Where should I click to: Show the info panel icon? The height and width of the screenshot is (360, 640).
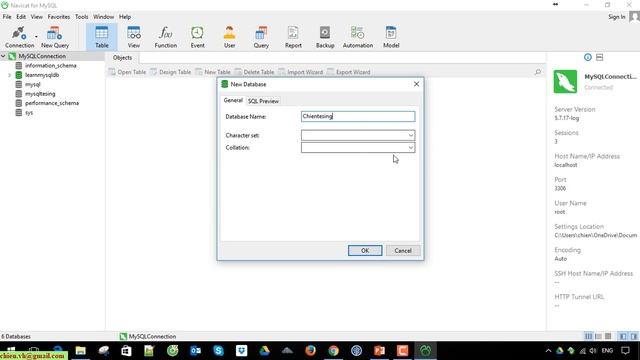point(588,58)
